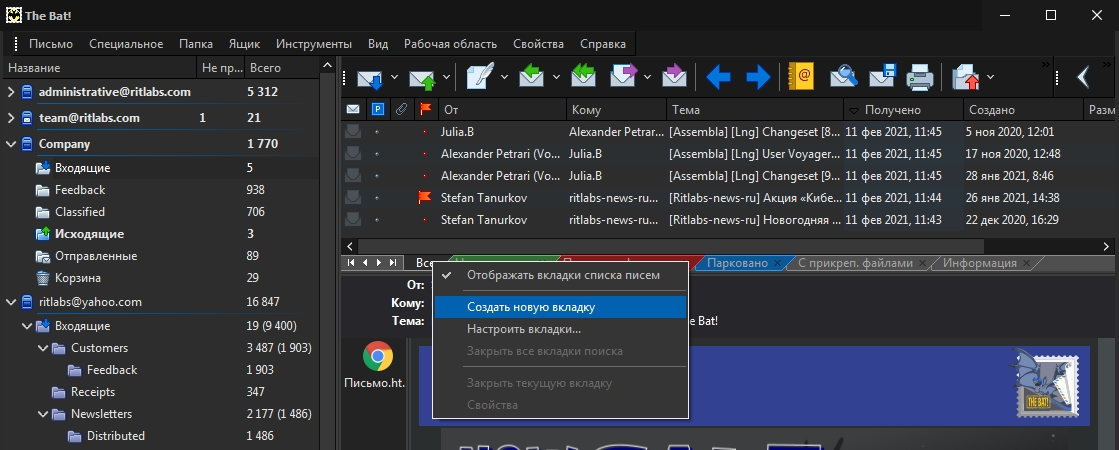
Task: Choose Настроить вкладки... in context menu
Action: (x=560, y=329)
